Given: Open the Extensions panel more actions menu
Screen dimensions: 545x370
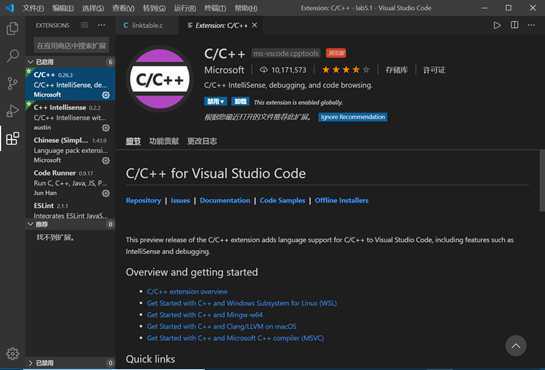Looking at the screenshot, I should [101, 25].
